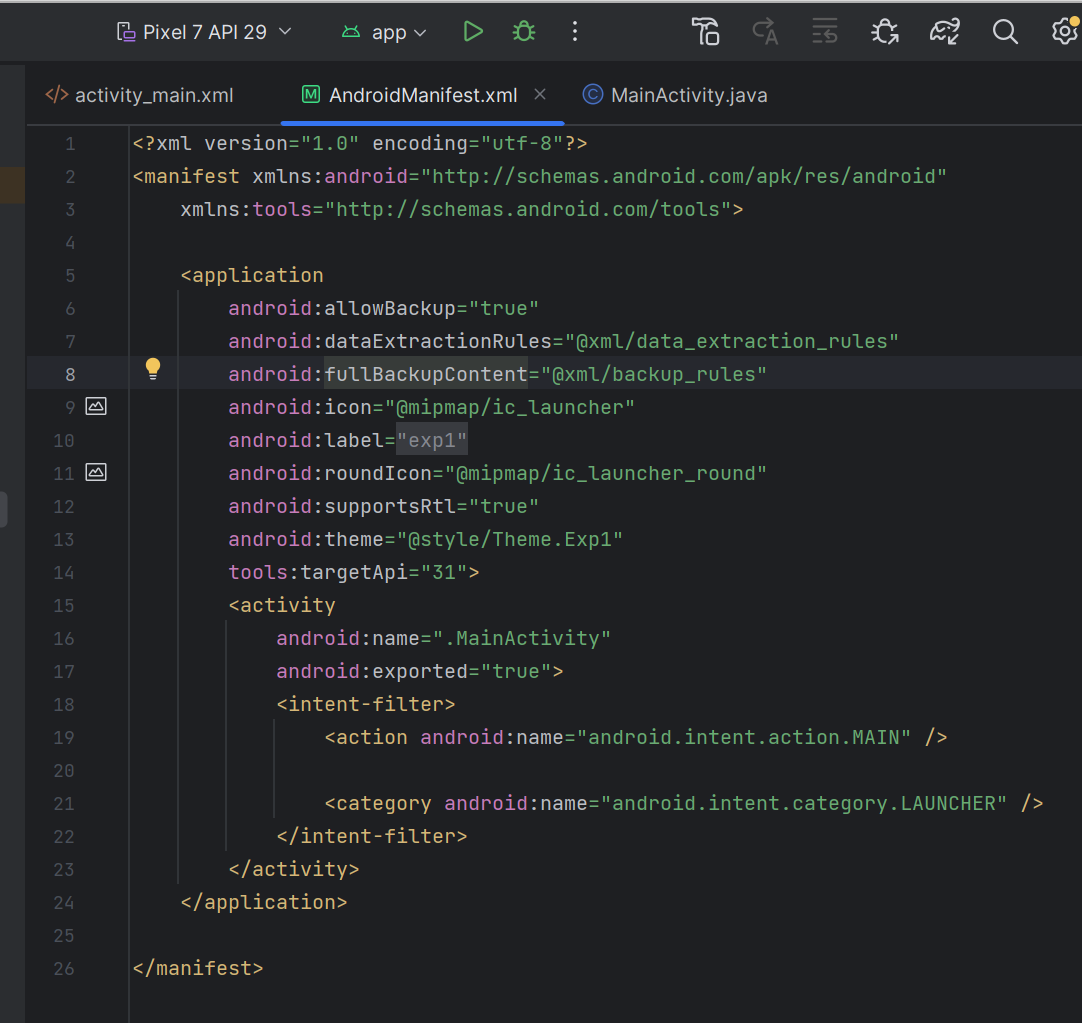Click the image gutter icon on line 9
This screenshot has height=1023, width=1082.
(x=96, y=407)
